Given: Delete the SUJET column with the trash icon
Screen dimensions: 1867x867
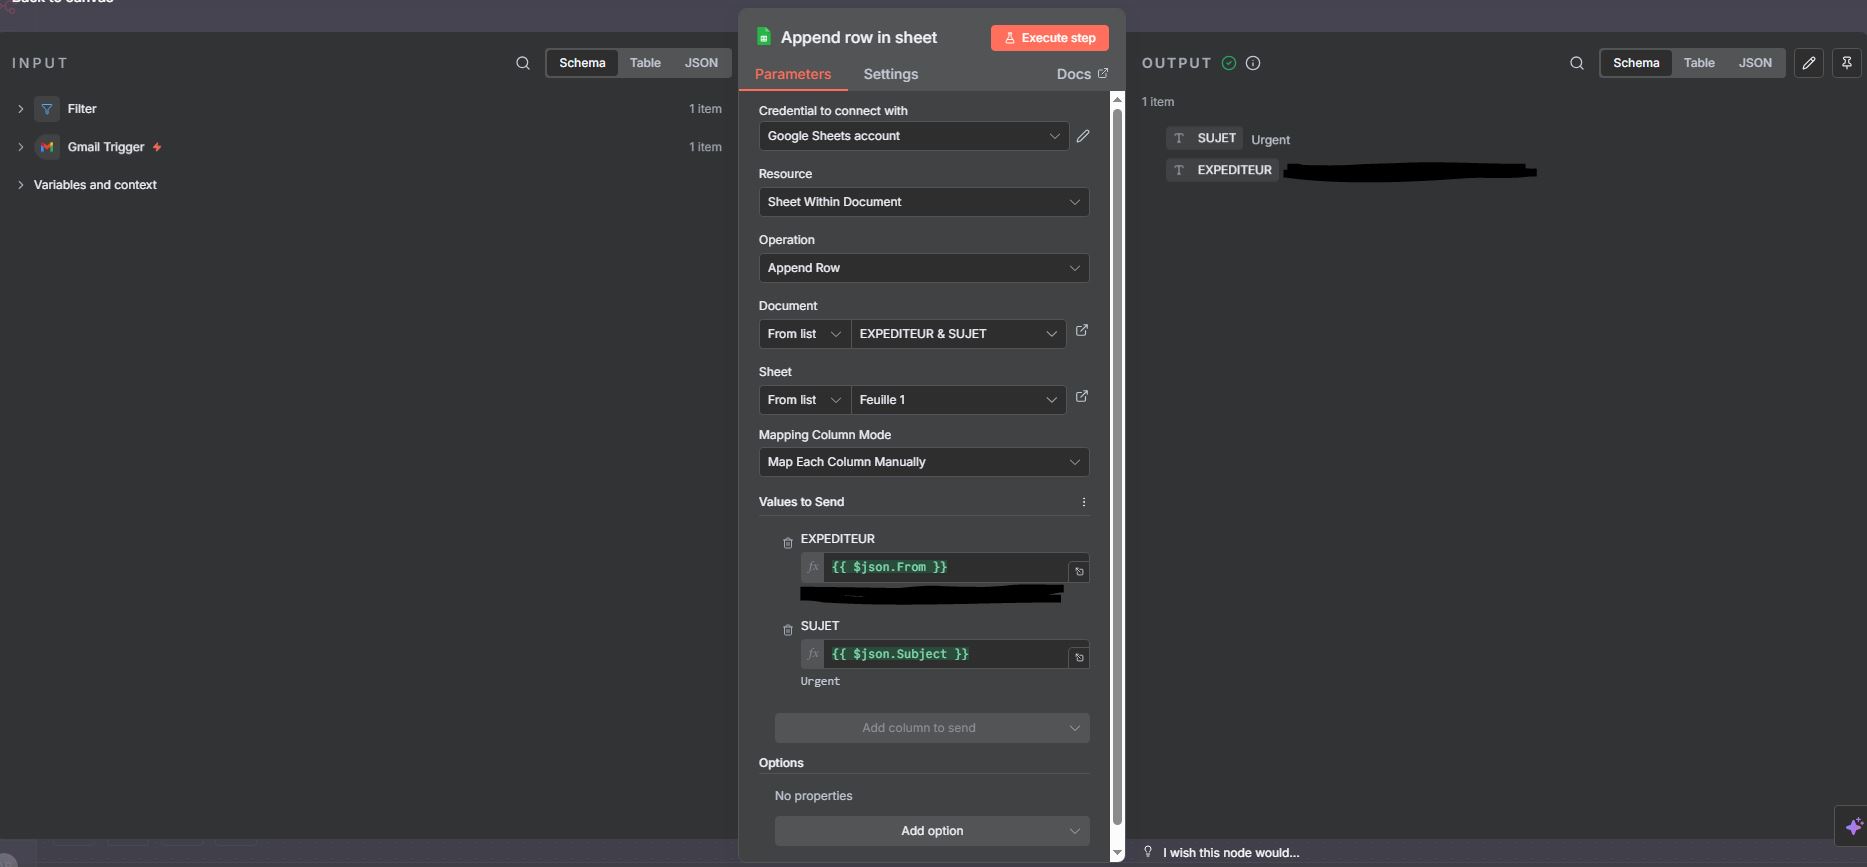Looking at the screenshot, I should (x=788, y=630).
